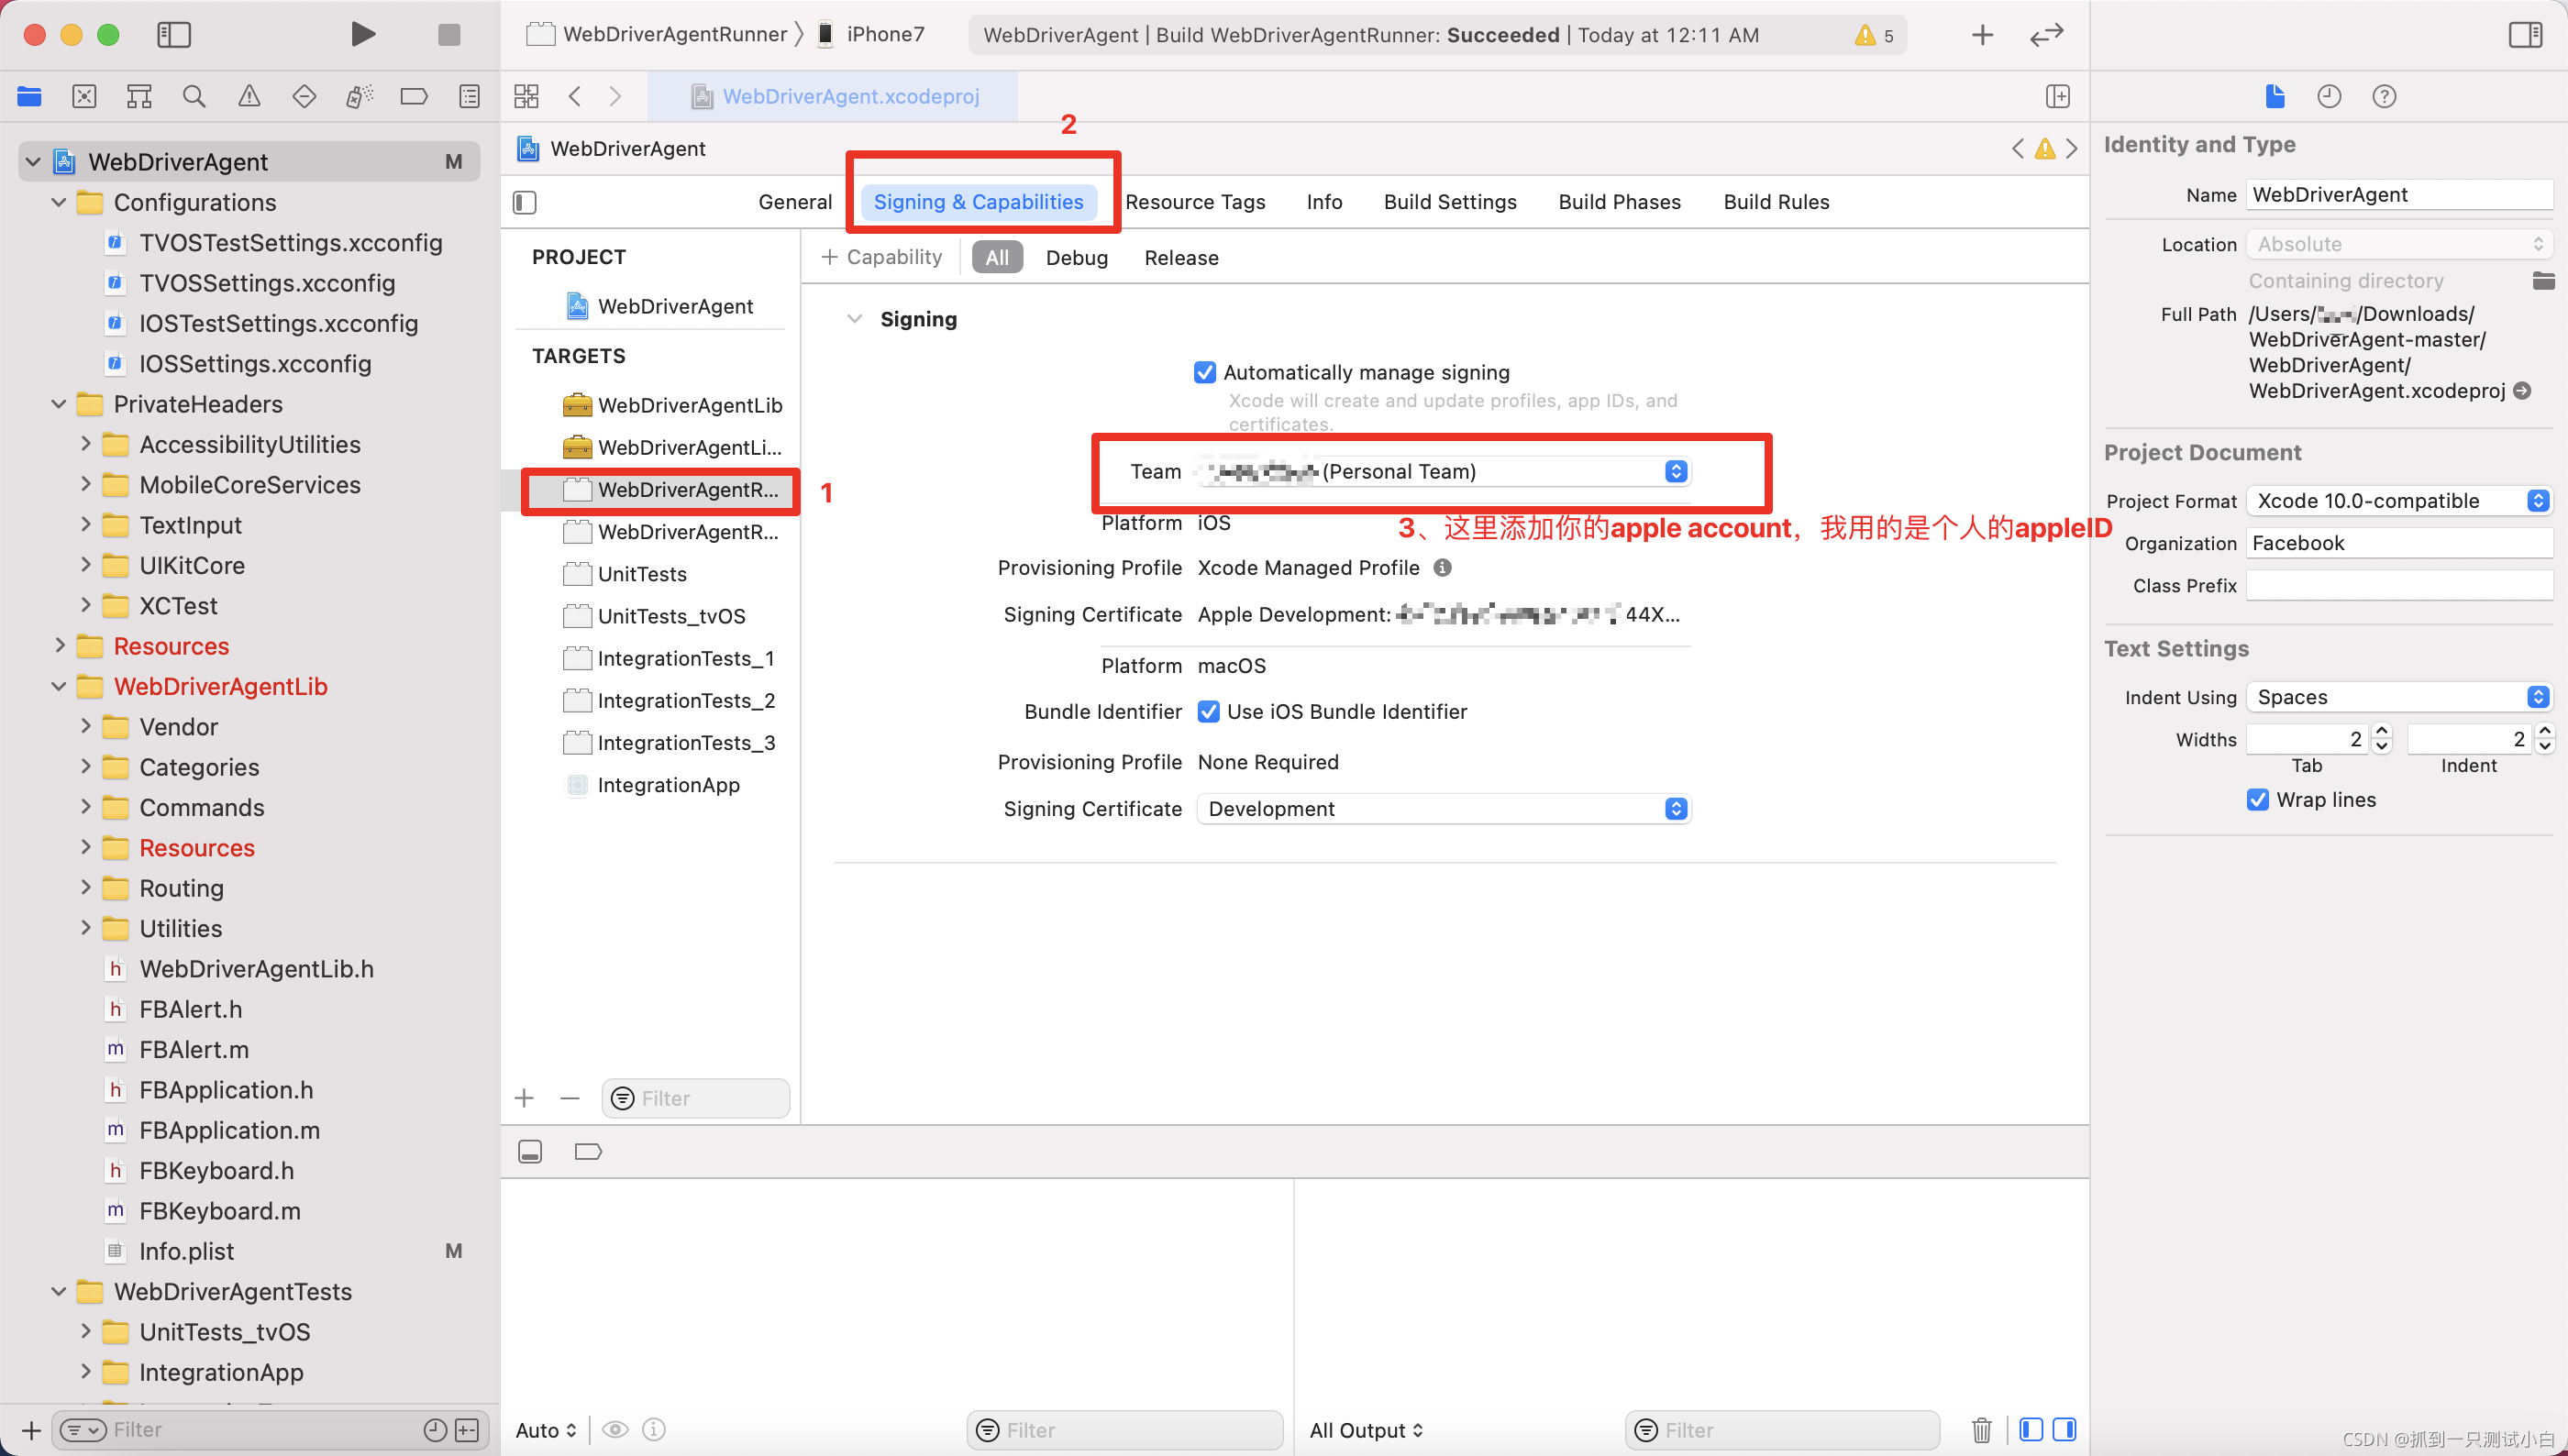Clear console with the trash icon

coord(1981,1430)
